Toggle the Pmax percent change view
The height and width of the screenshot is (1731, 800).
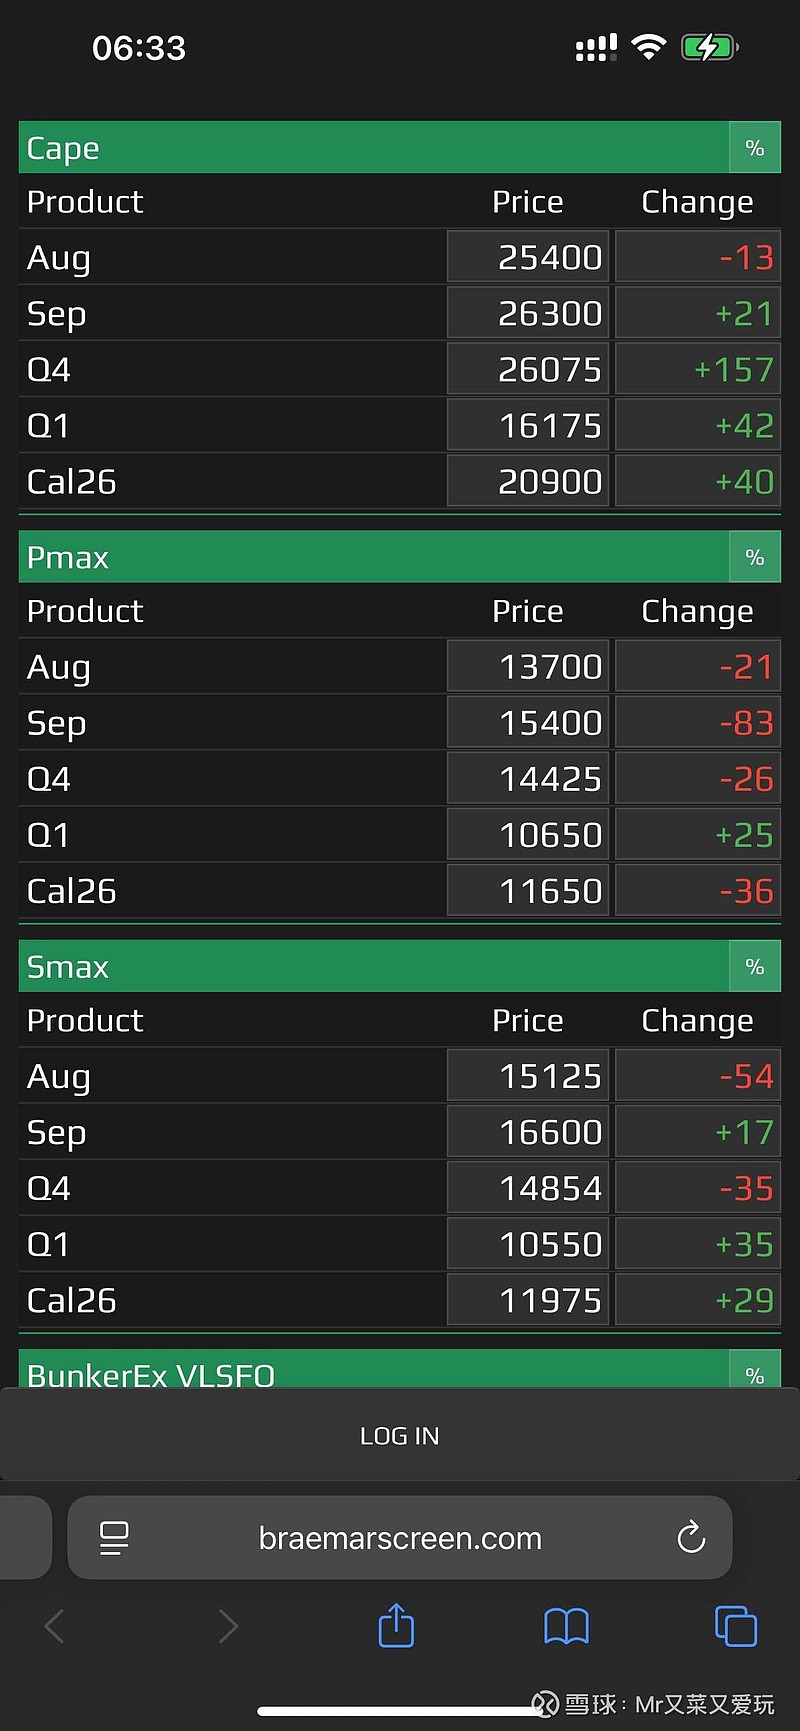point(755,557)
